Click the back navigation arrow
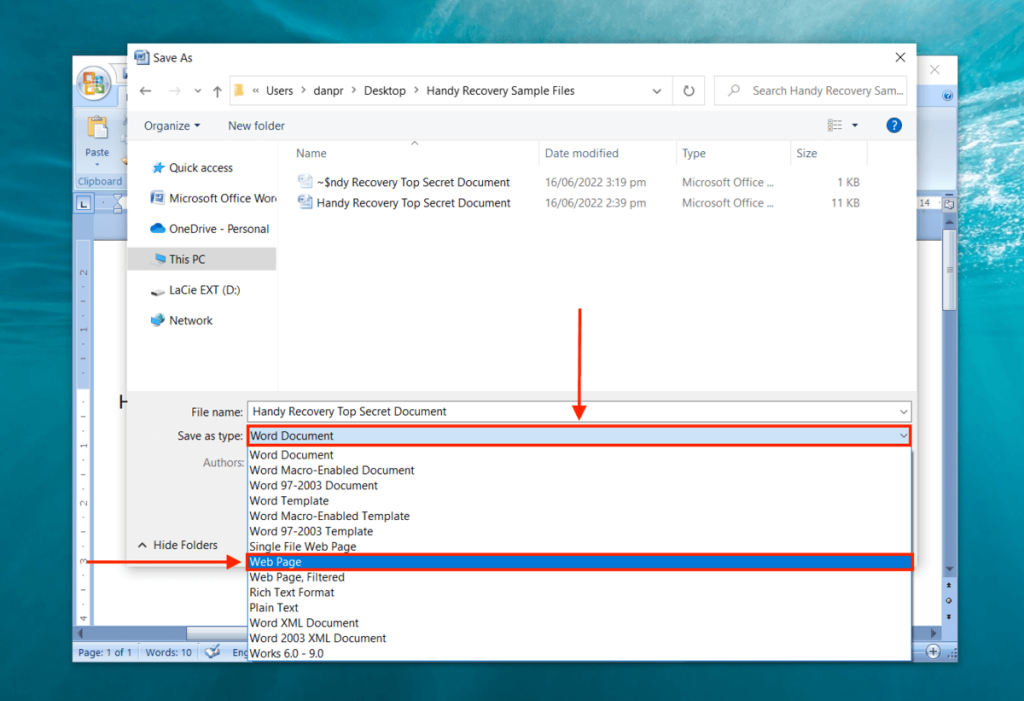 (146, 90)
